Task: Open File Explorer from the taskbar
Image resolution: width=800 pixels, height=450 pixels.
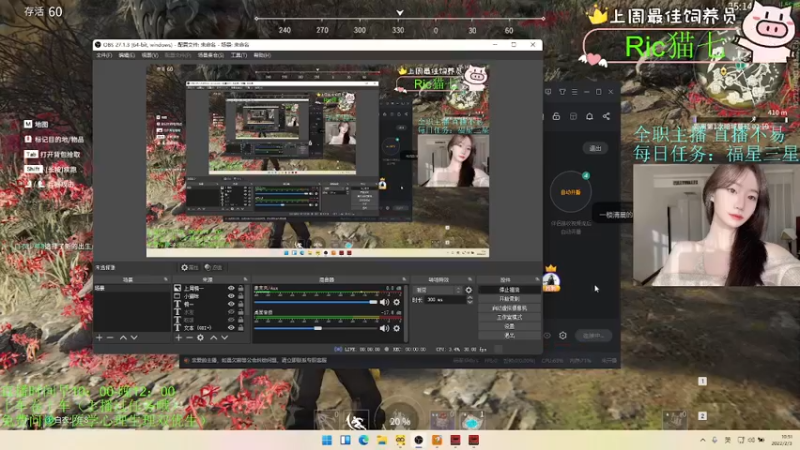Action: tap(382, 440)
